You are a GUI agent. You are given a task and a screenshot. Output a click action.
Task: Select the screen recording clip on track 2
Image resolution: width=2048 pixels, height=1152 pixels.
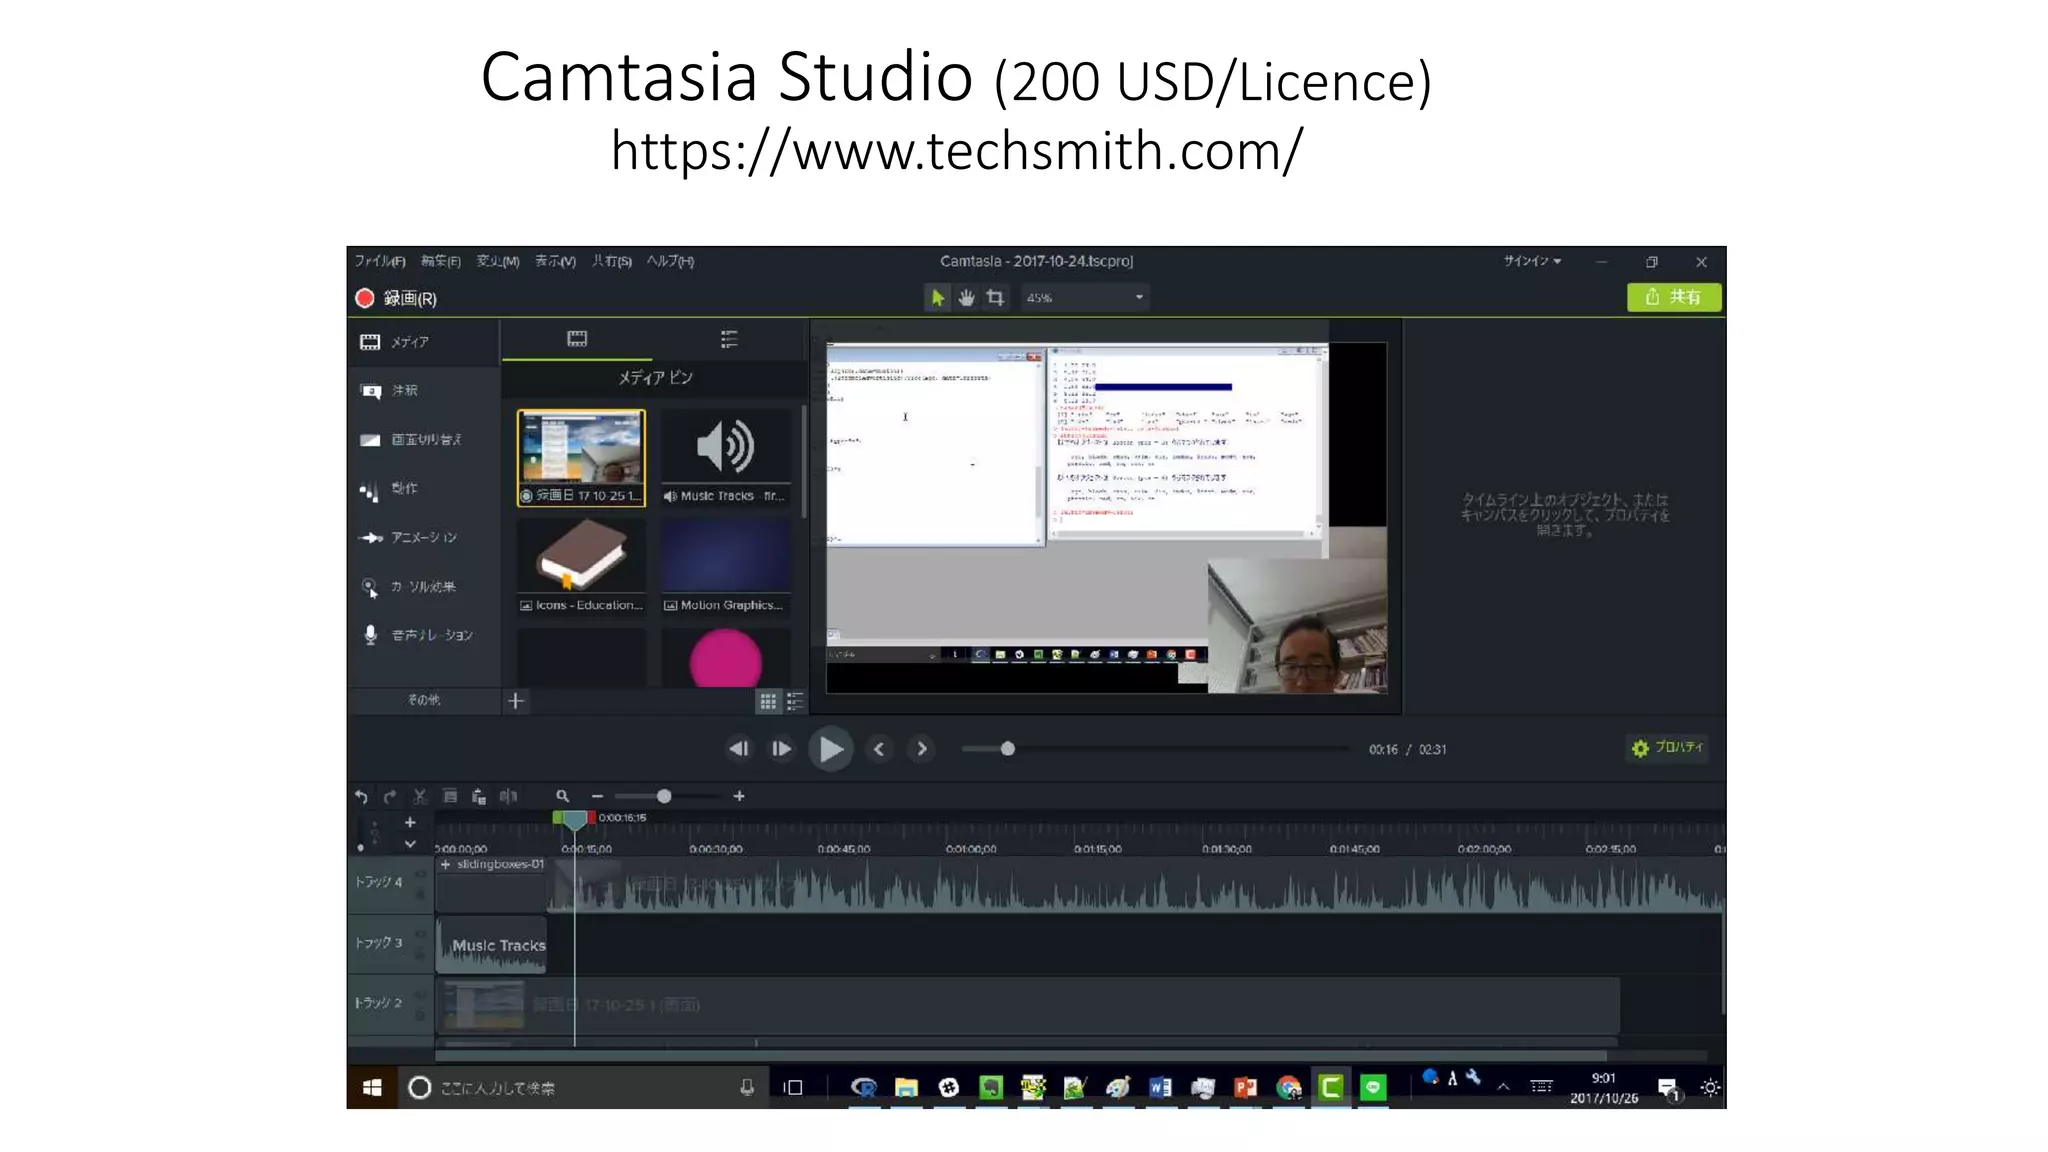tap(1028, 1005)
